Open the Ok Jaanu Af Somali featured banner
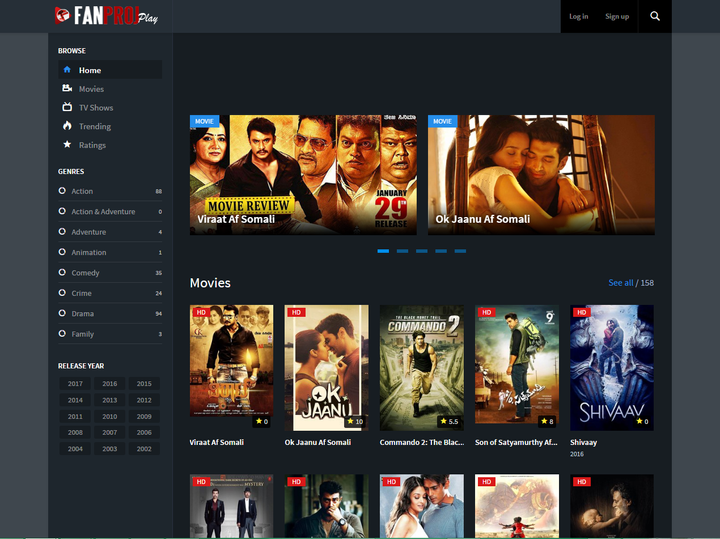720x539 pixels. click(541, 175)
